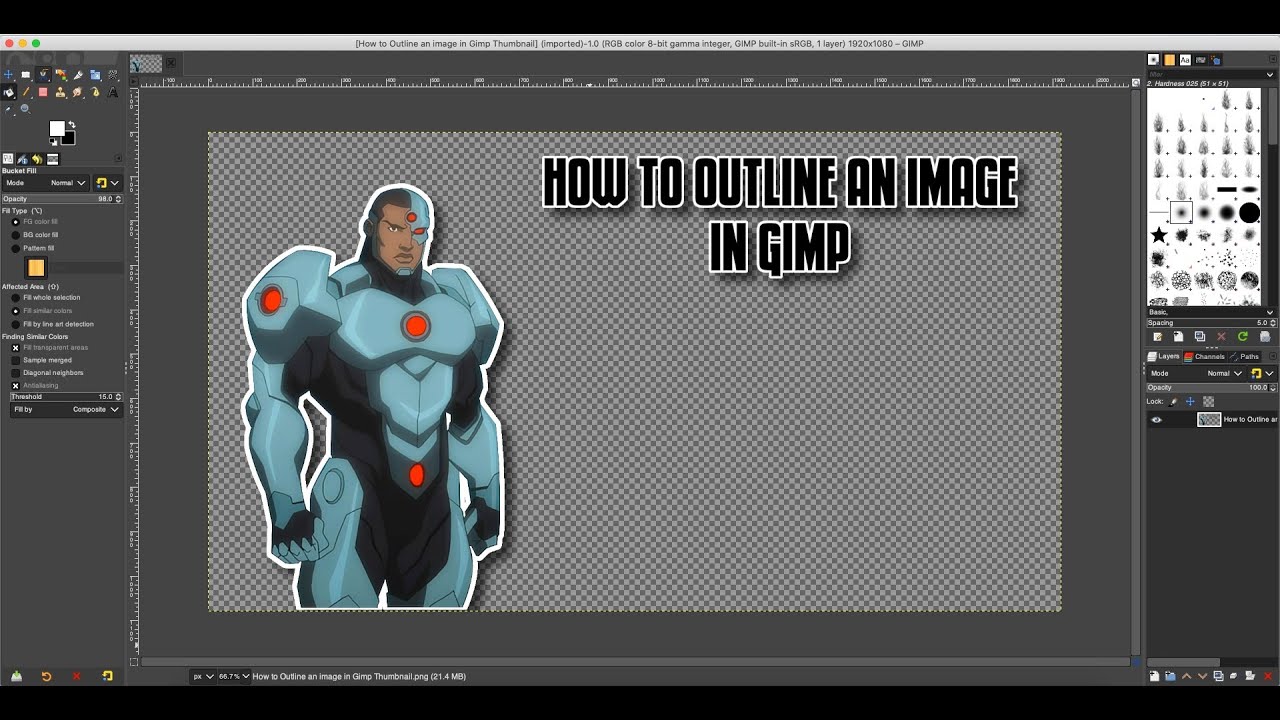Create a new layer icon

point(1154,676)
